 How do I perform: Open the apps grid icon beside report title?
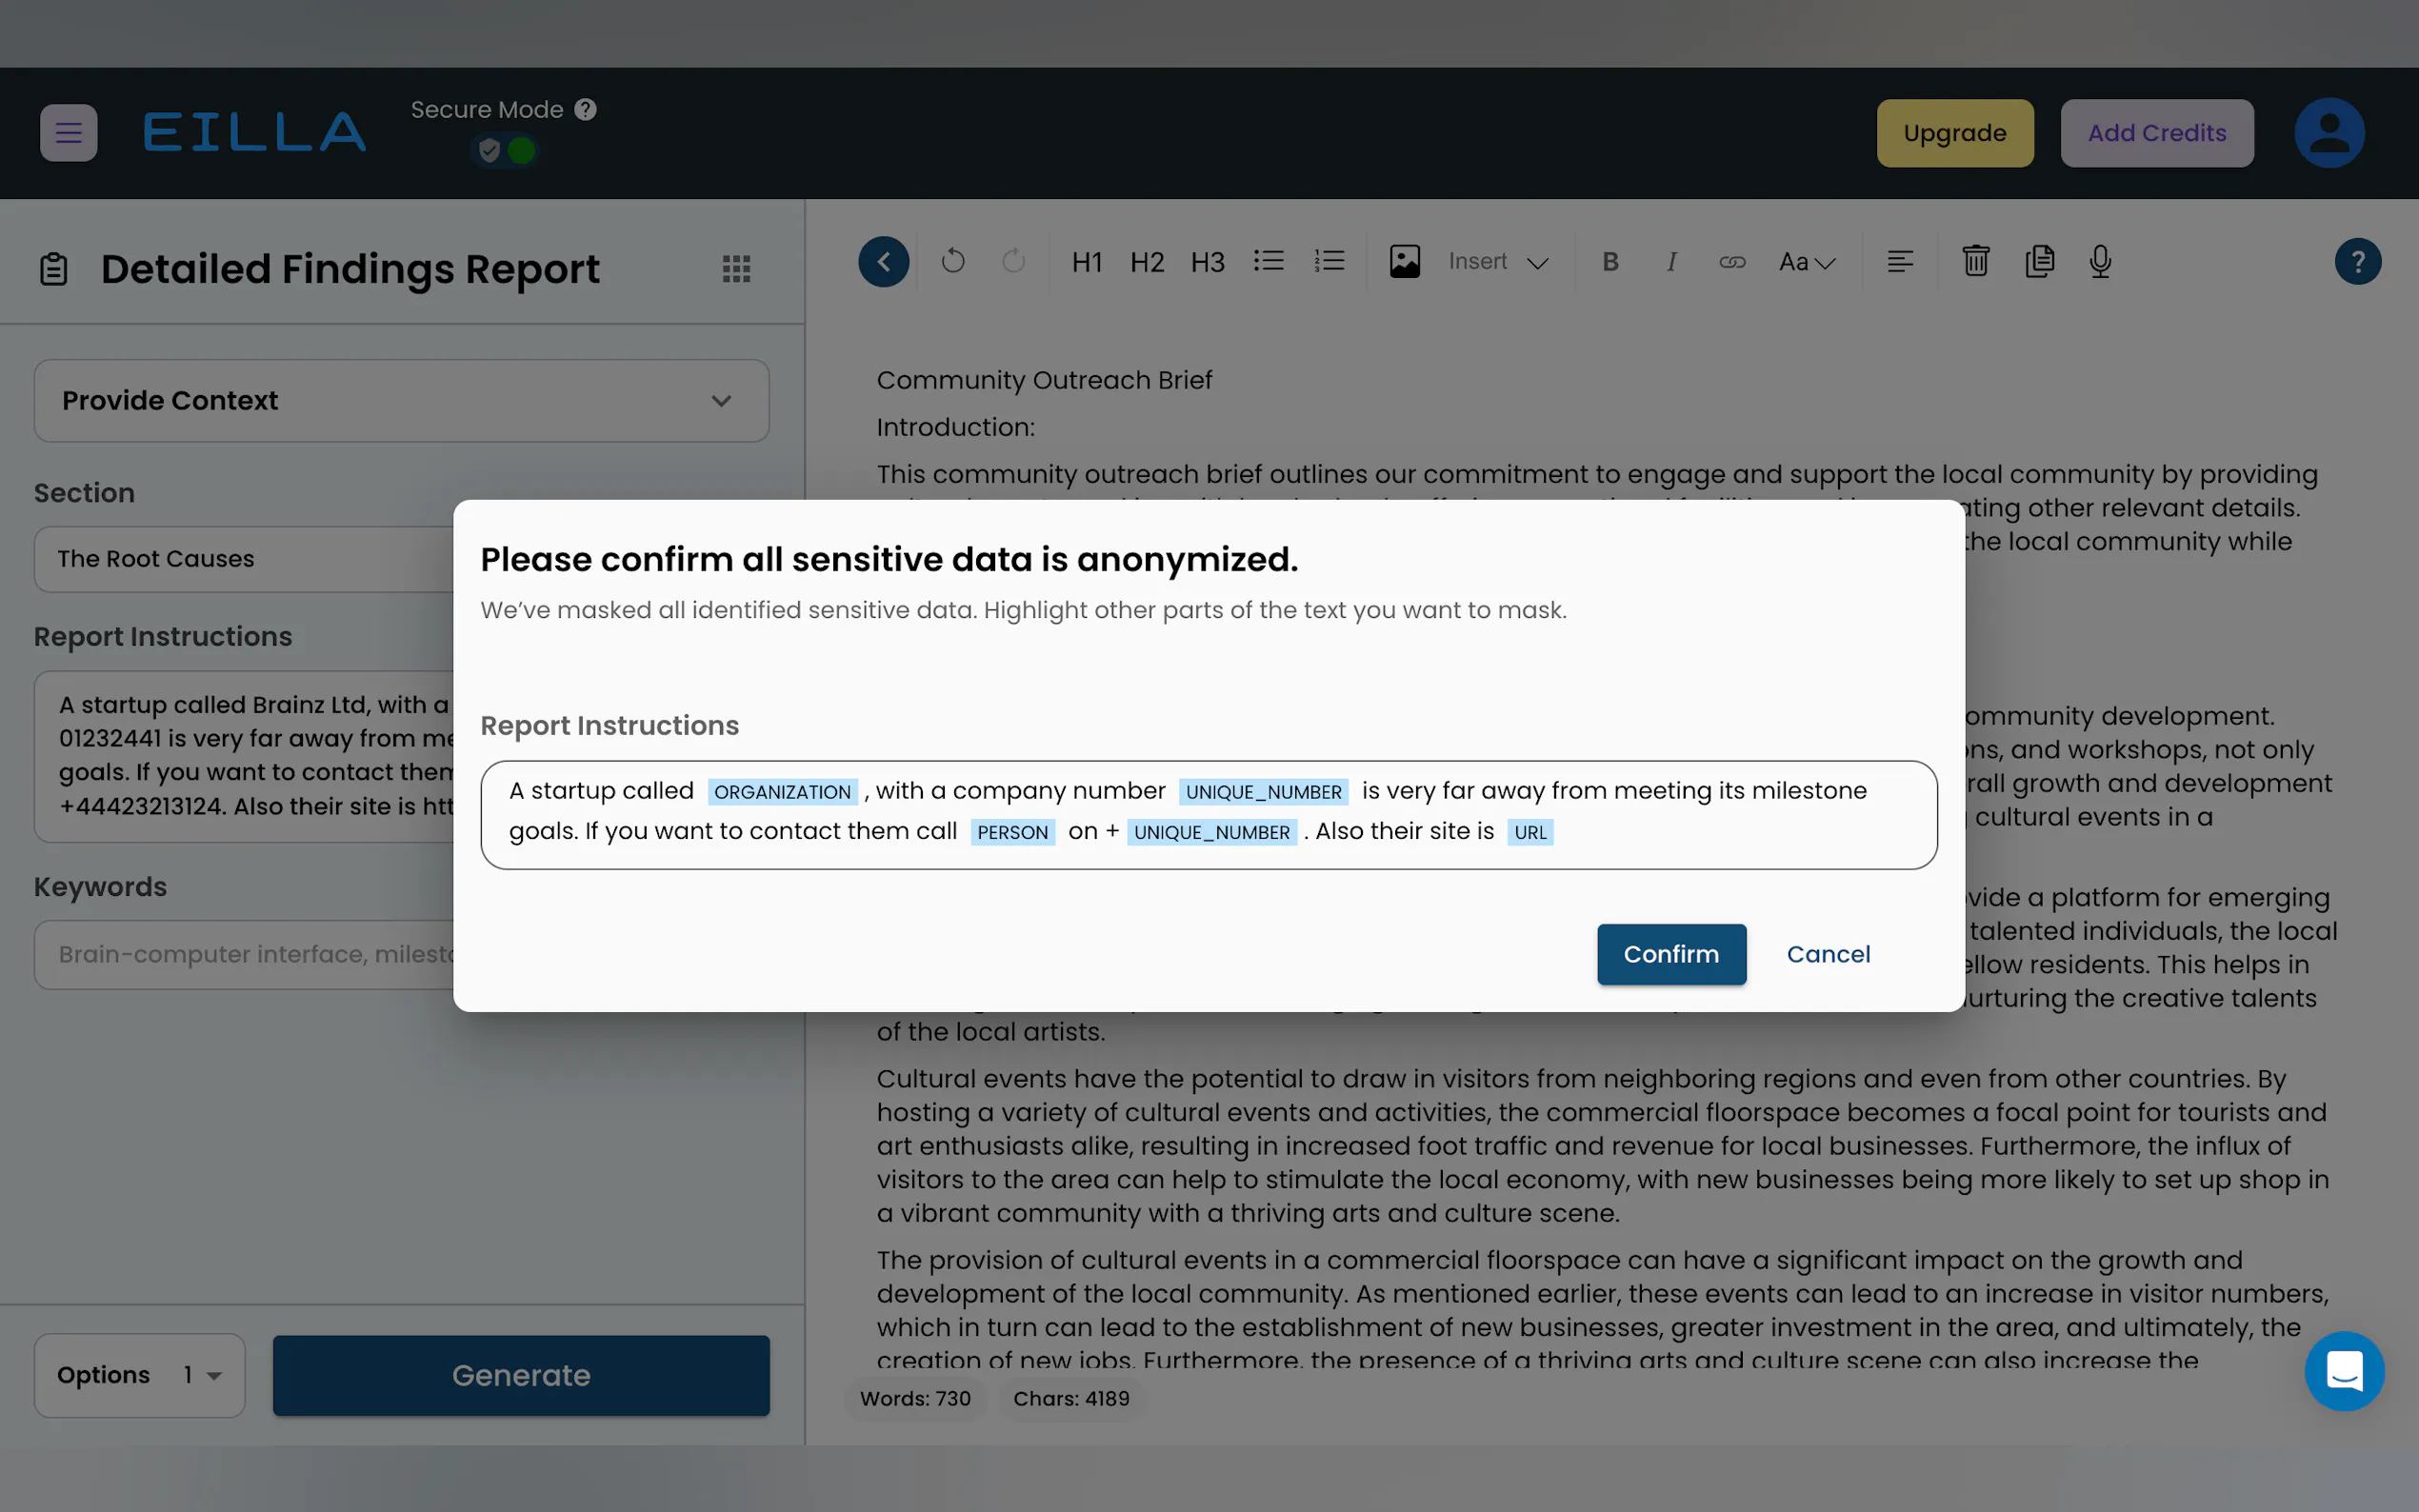coord(736,268)
